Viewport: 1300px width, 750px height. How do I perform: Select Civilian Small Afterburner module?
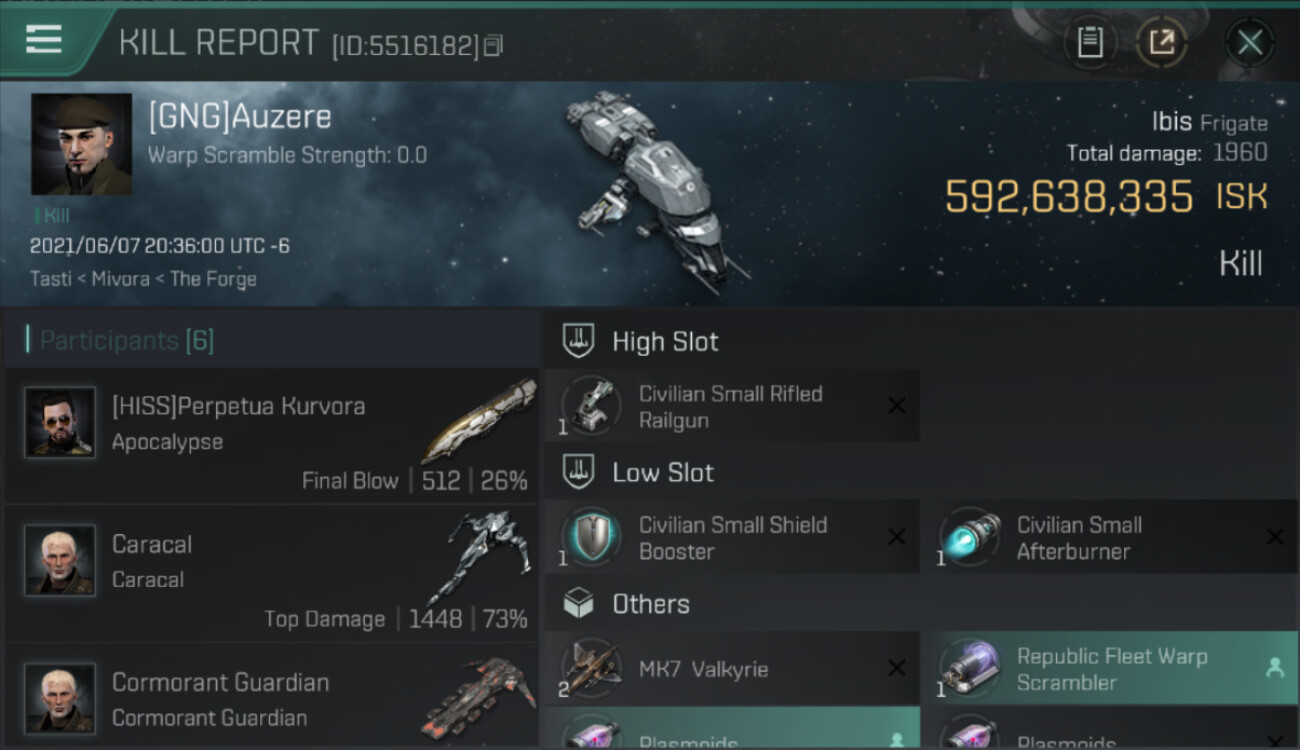point(1110,537)
